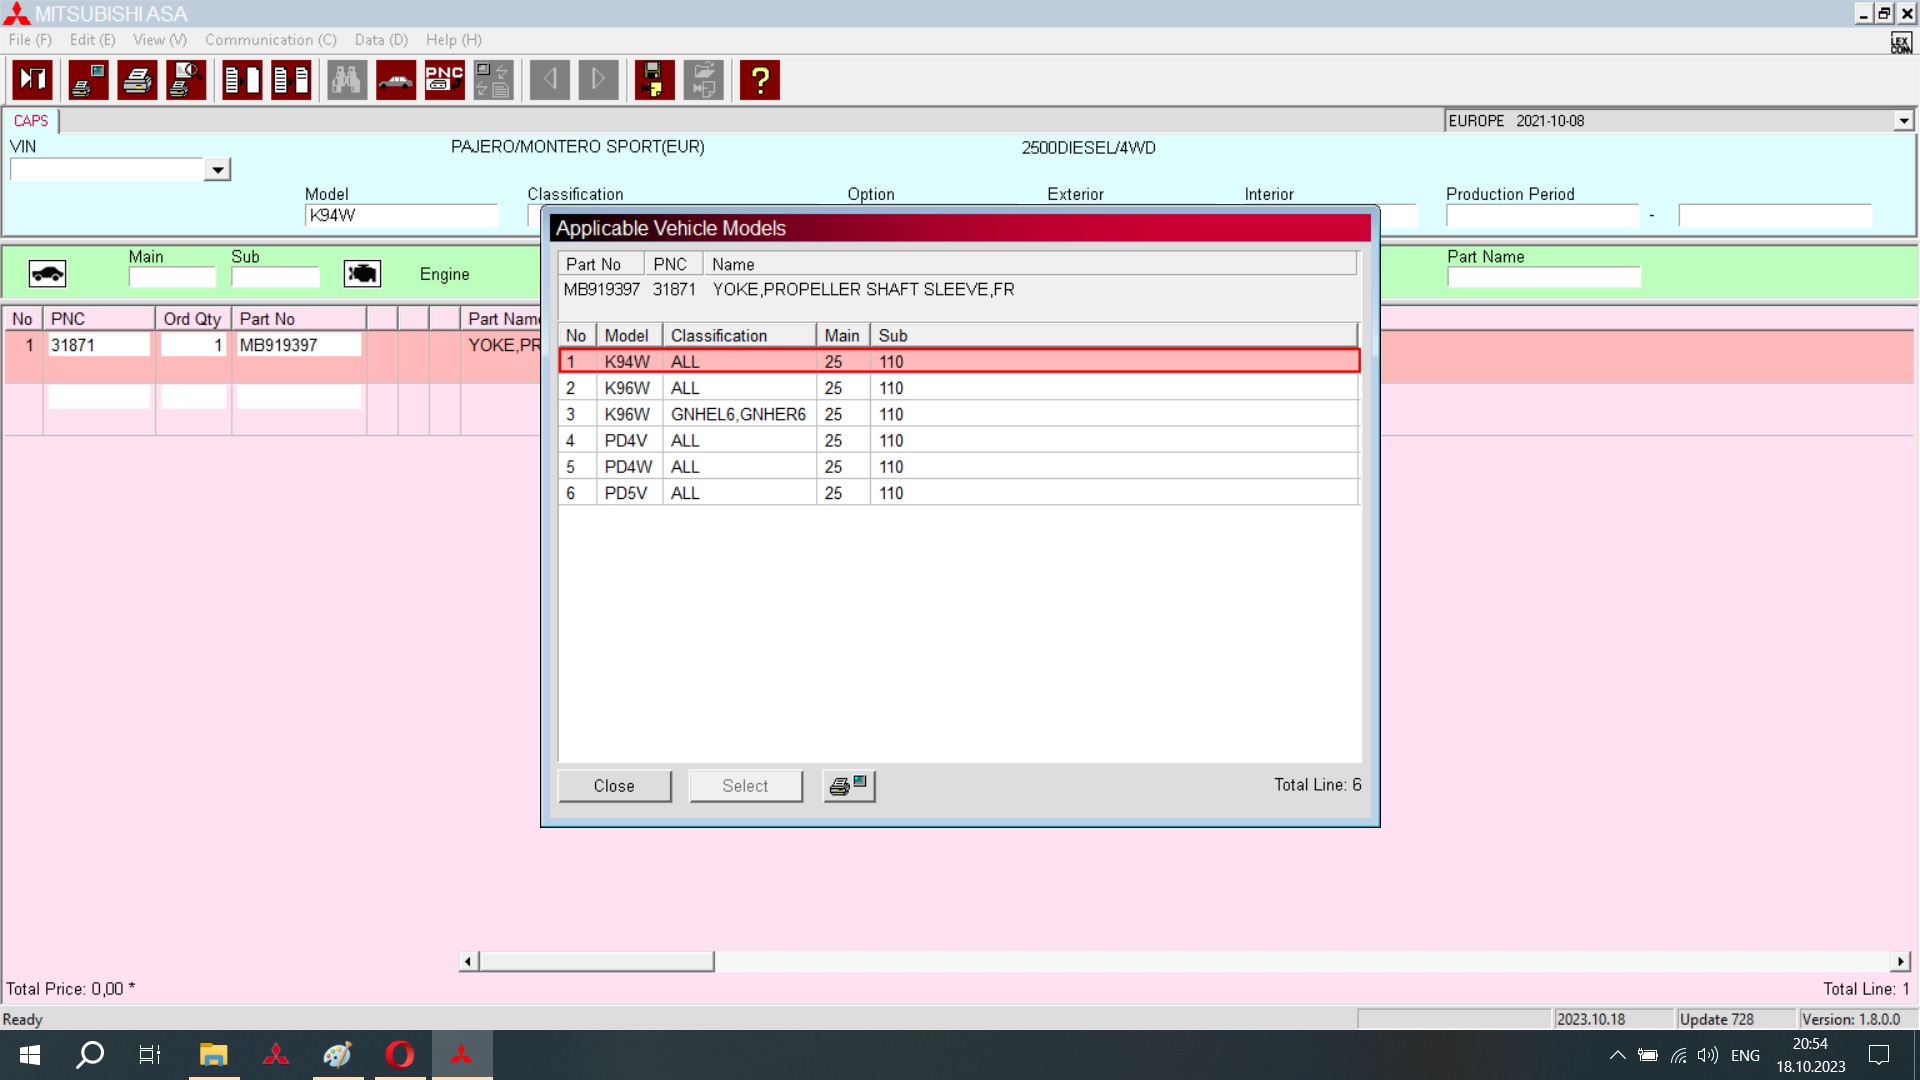Select the K96W GNHEL6,GNHER6 row
The width and height of the screenshot is (1920, 1080).
tap(959, 414)
